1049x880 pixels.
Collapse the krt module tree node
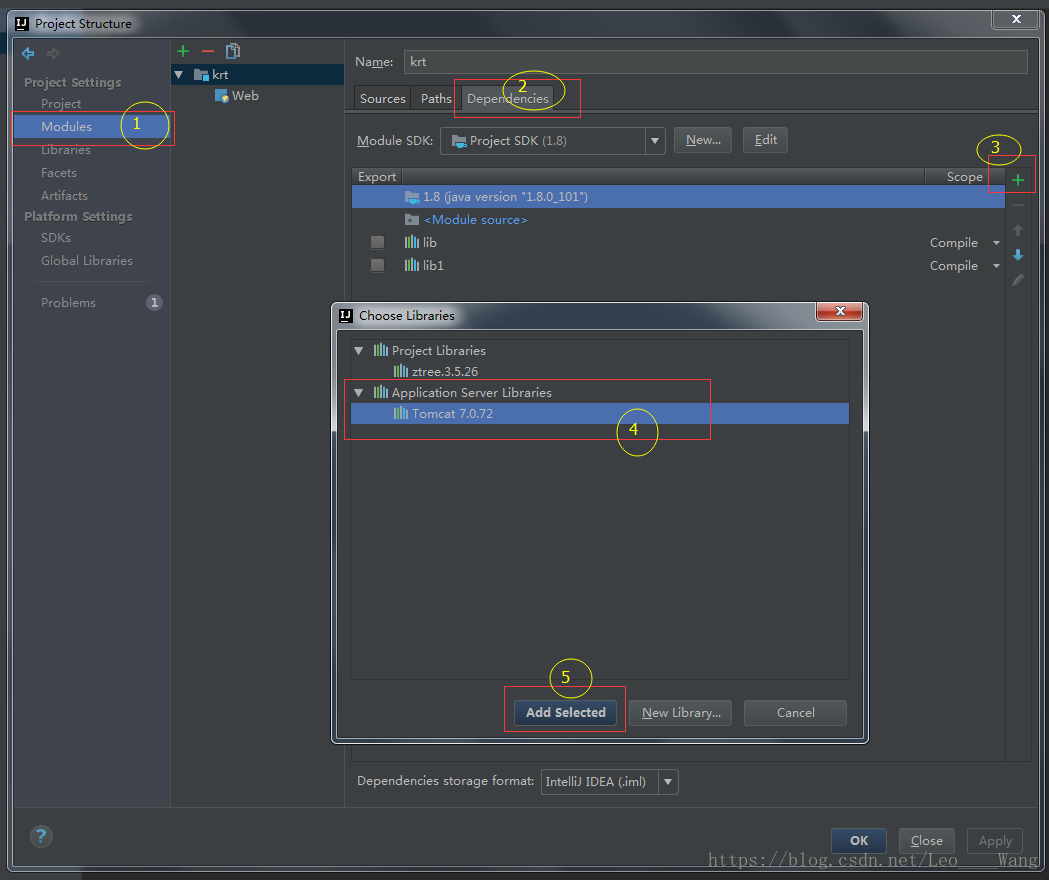179,75
